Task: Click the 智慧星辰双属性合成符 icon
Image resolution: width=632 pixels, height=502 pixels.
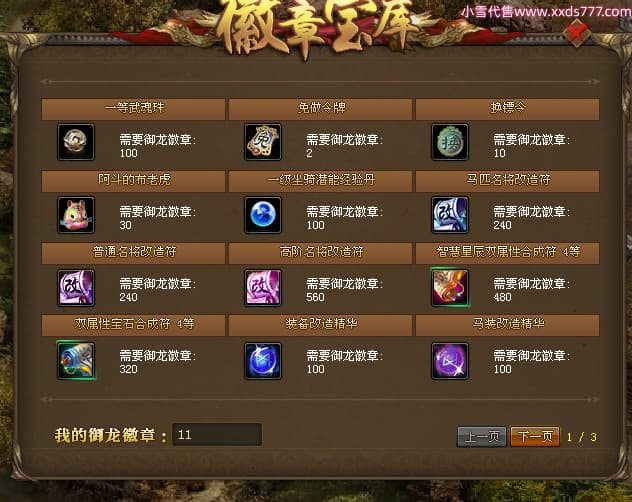Action: (x=450, y=287)
